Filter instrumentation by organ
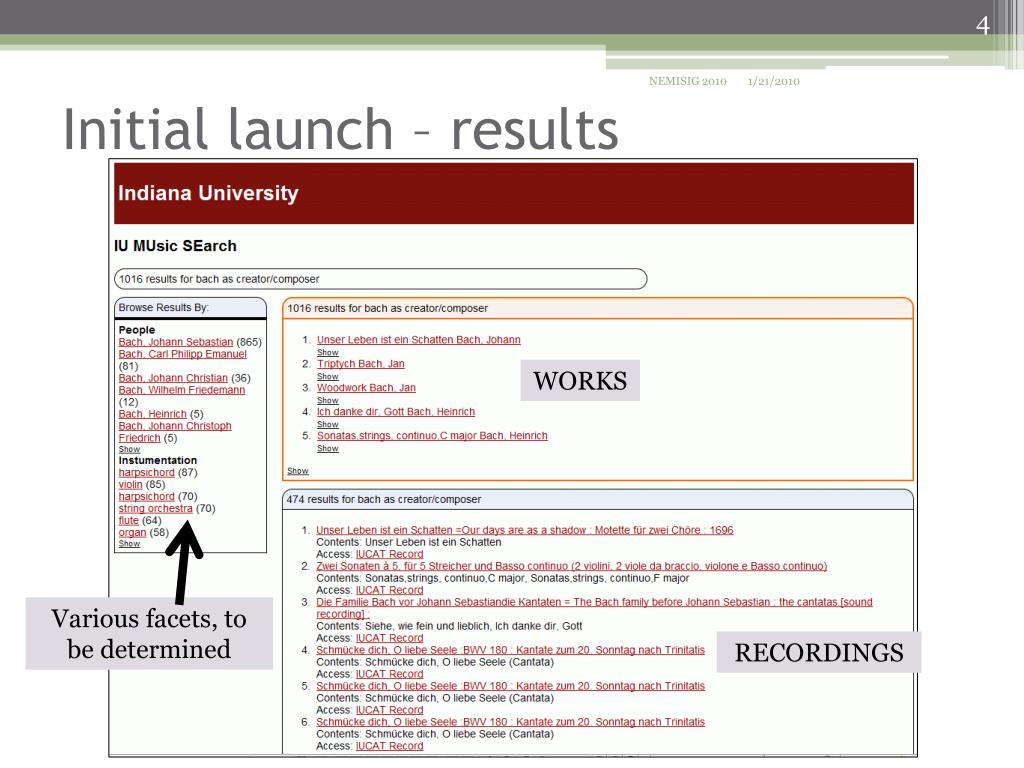 click(132, 532)
